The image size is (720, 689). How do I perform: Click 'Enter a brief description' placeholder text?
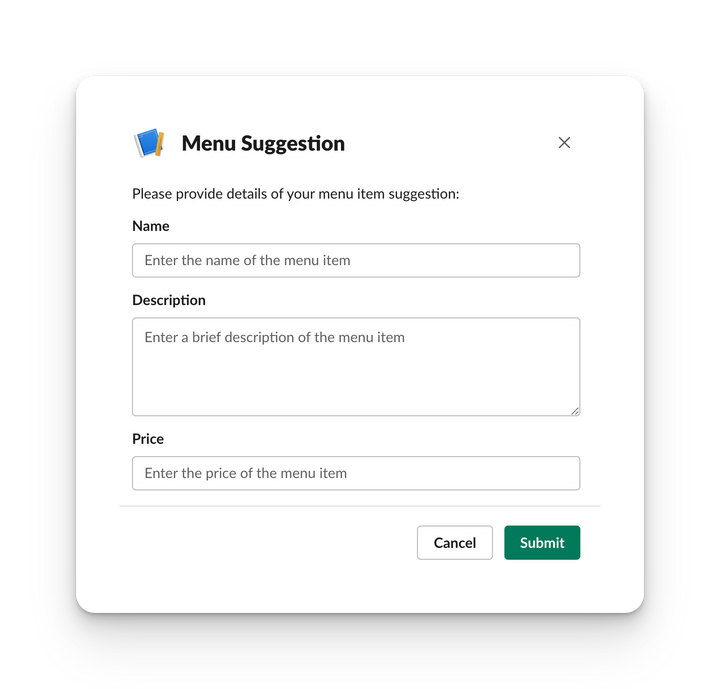pyautogui.click(x=274, y=337)
